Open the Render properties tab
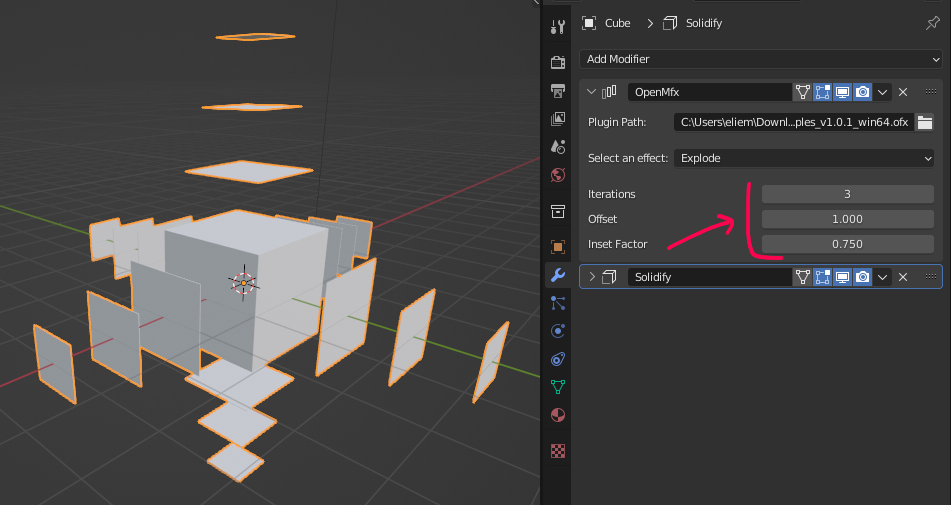The height and width of the screenshot is (505, 951). [x=558, y=63]
